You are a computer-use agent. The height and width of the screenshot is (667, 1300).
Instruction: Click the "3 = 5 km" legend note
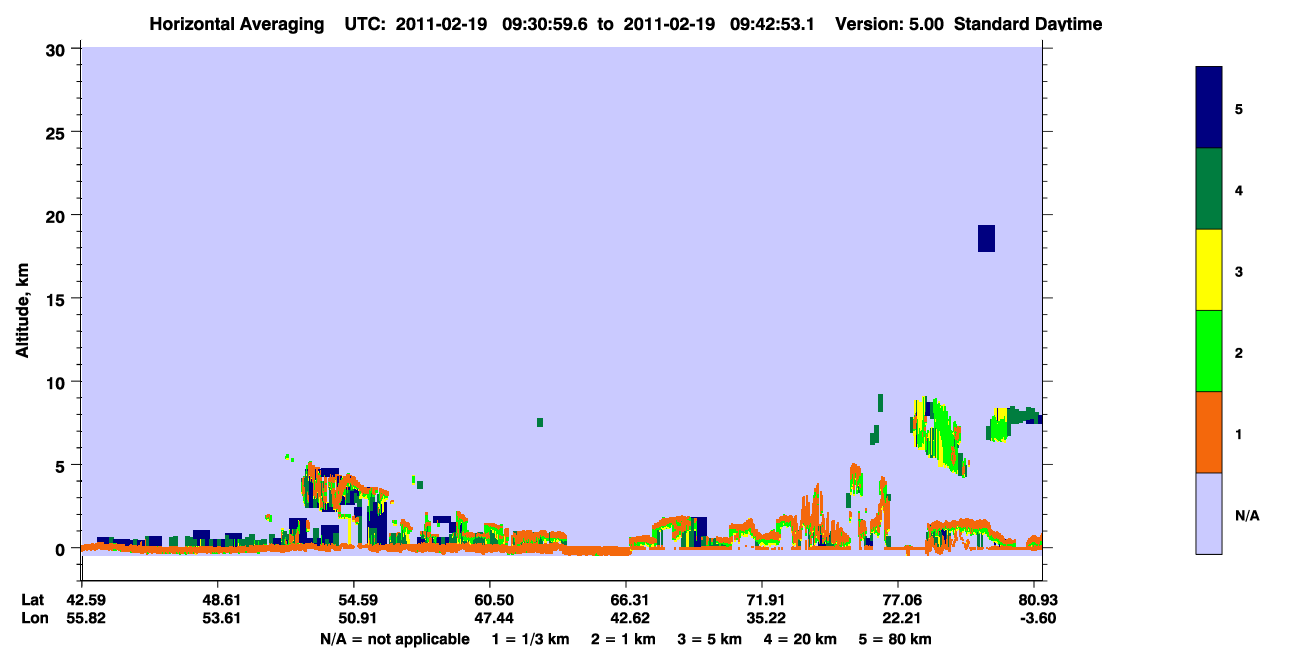tap(709, 639)
